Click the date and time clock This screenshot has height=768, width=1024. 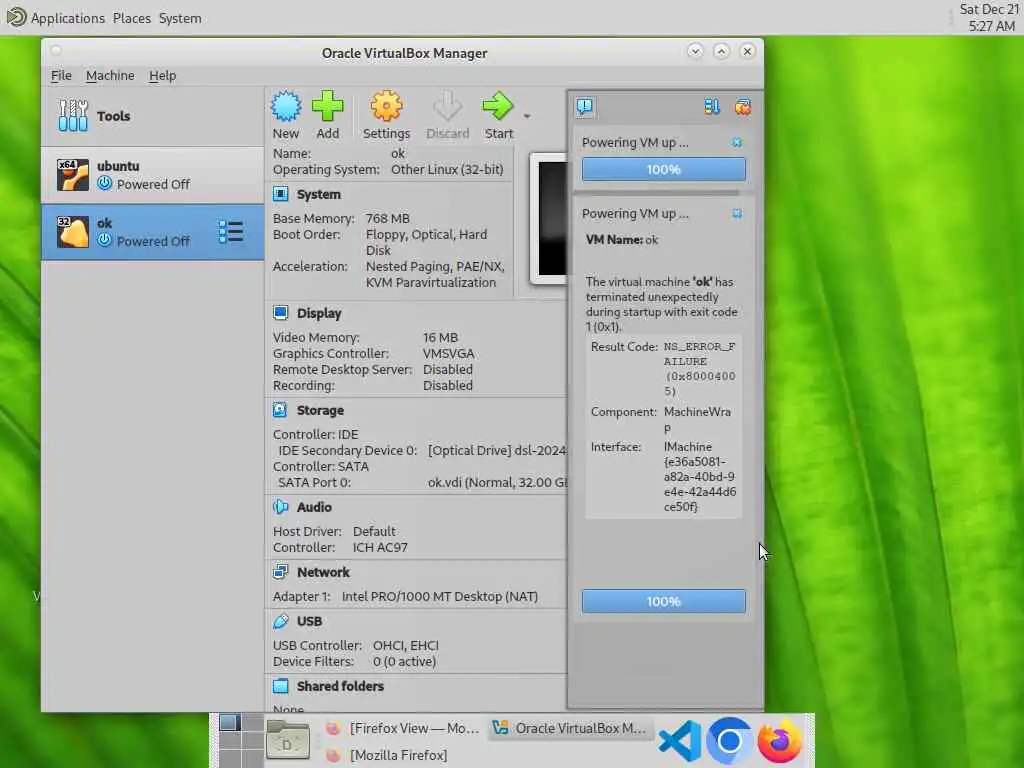click(989, 18)
